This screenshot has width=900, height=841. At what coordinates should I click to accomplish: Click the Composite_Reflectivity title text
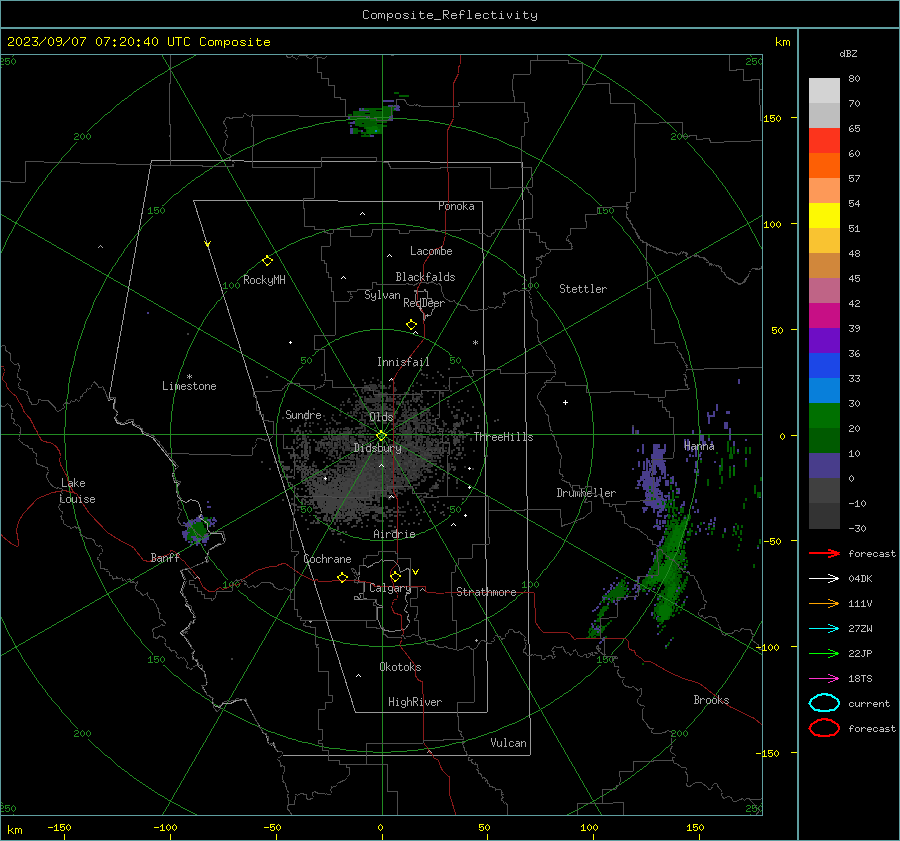tap(450, 15)
